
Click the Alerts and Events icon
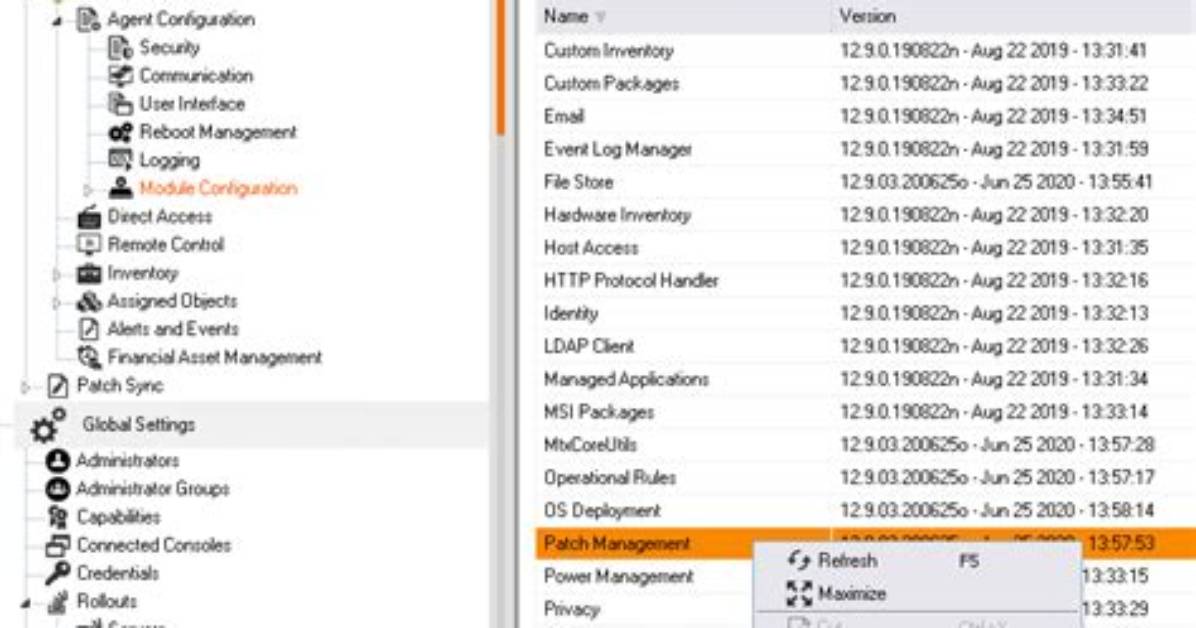(x=89, y=329)
